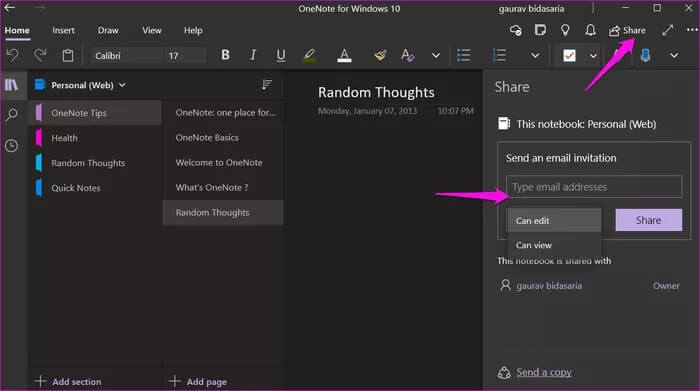700x391 pixels.
Task: Click the back arrow in title bar
Action: [x=9, y=8]
